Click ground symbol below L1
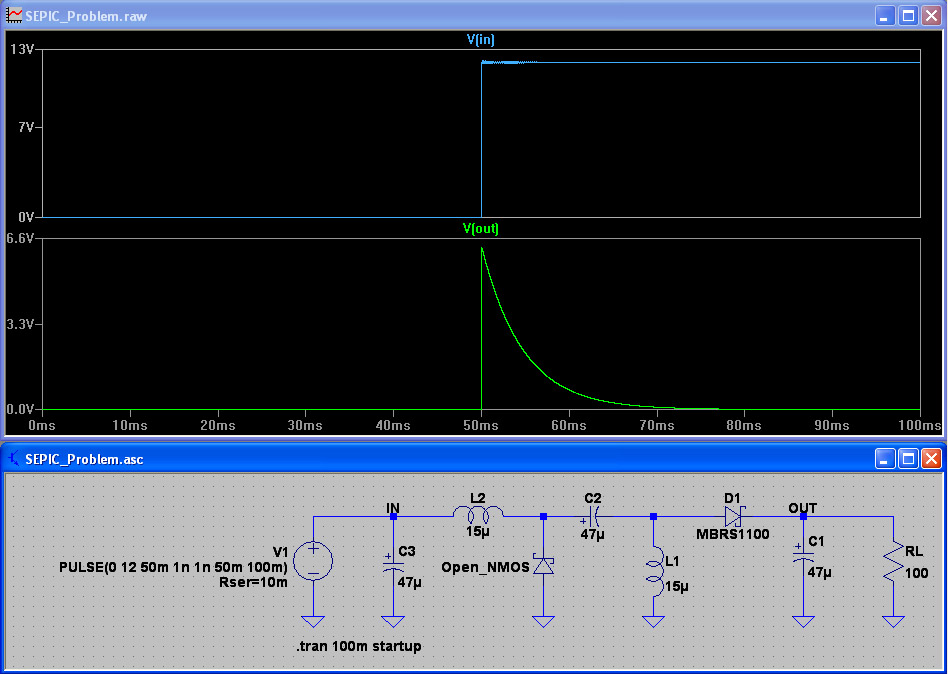 (654, 621)
